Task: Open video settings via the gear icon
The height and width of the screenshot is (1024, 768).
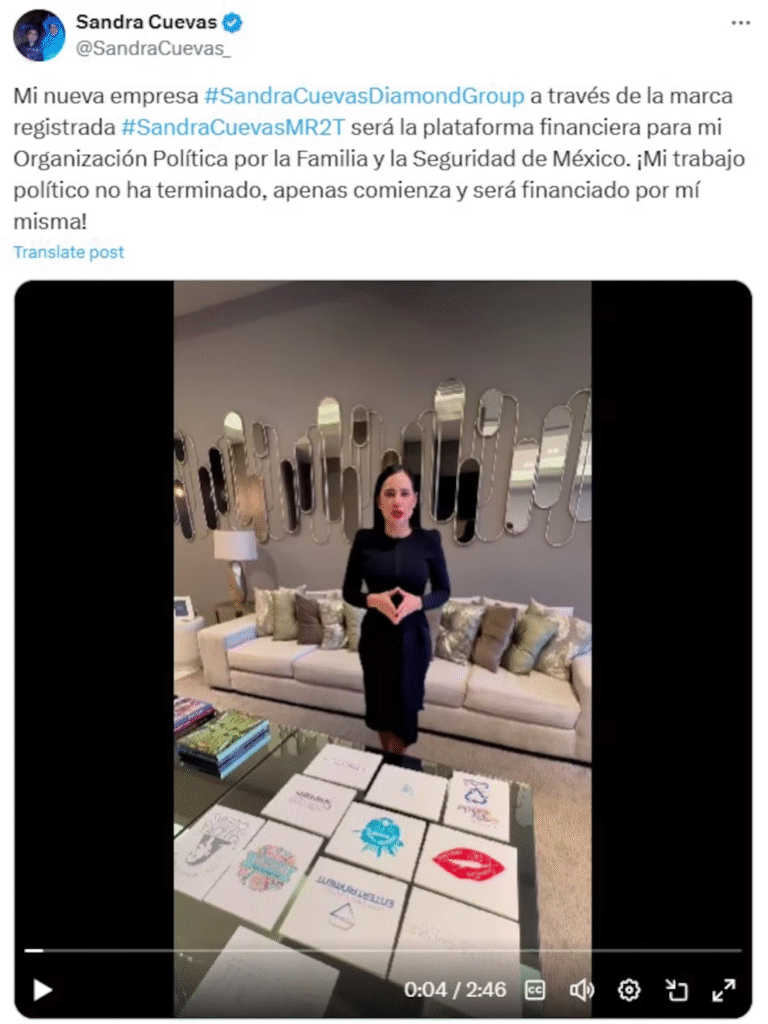Action: (x=629, y=990)
